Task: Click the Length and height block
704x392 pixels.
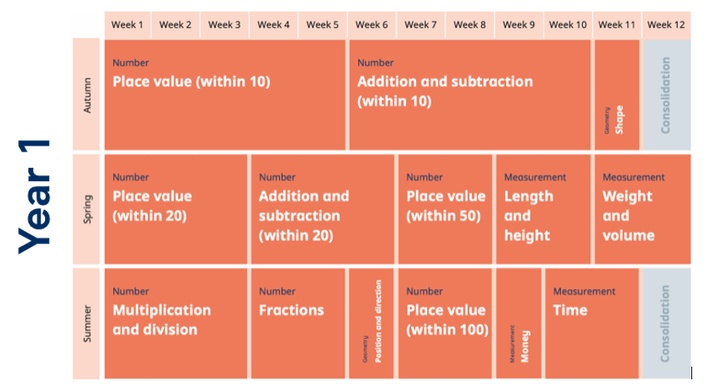Action: point(543,209)
